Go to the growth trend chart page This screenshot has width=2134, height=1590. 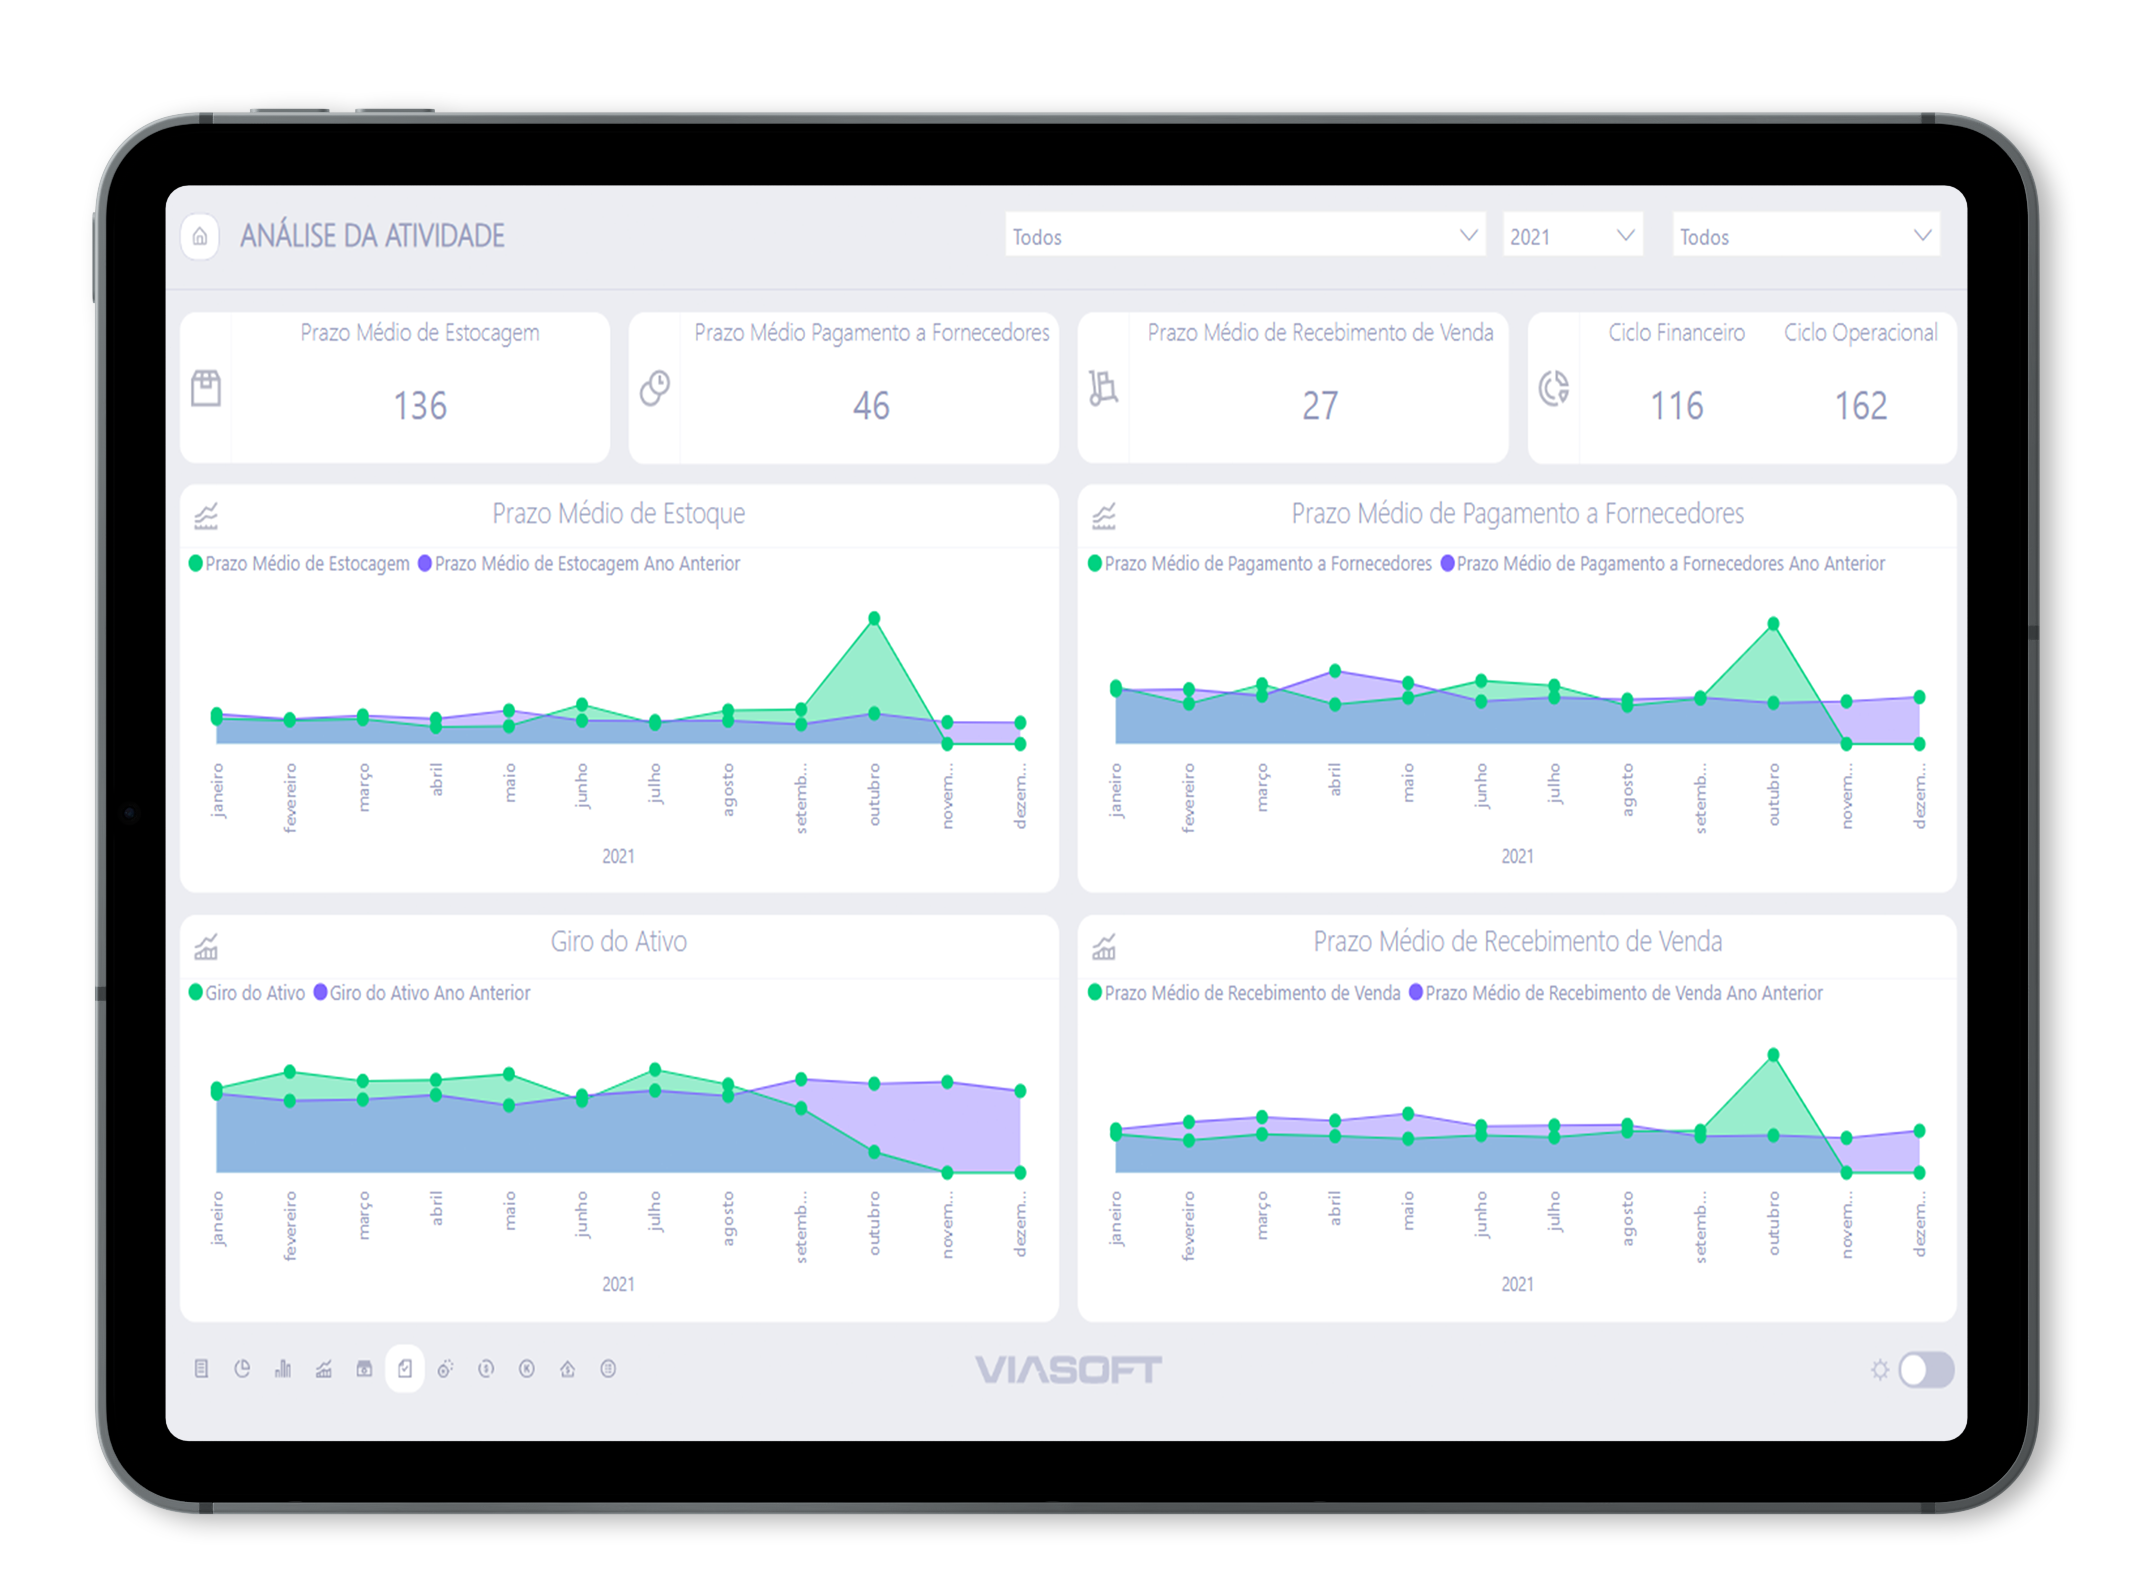coord(324,1369)
